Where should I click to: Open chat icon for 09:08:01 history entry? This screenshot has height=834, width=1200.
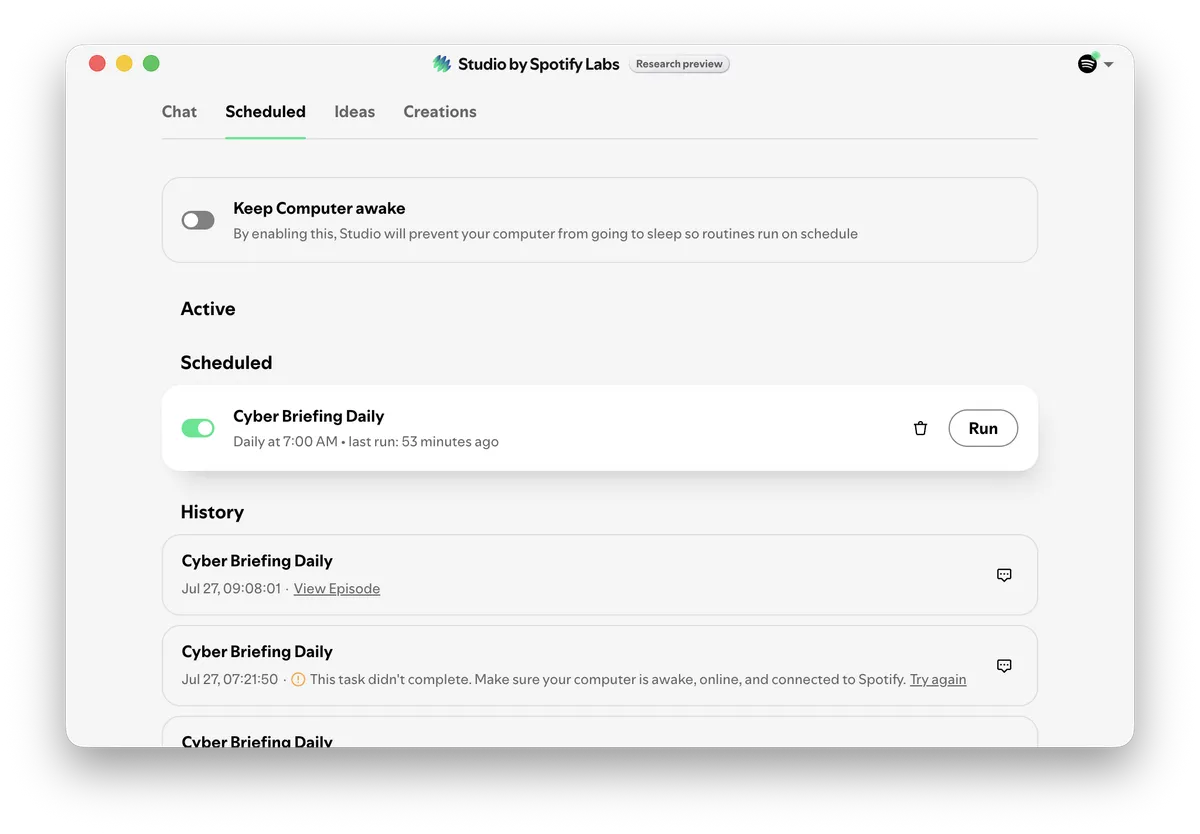1004,575
